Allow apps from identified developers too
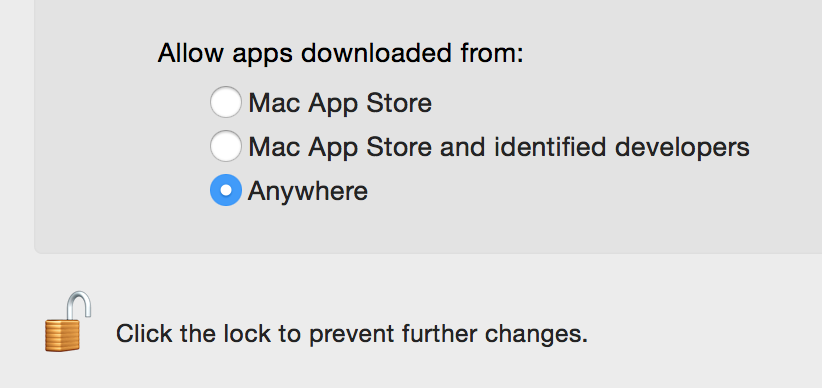Image resolution: width=822 pixels, height=388 pixels. coord(226,146)
